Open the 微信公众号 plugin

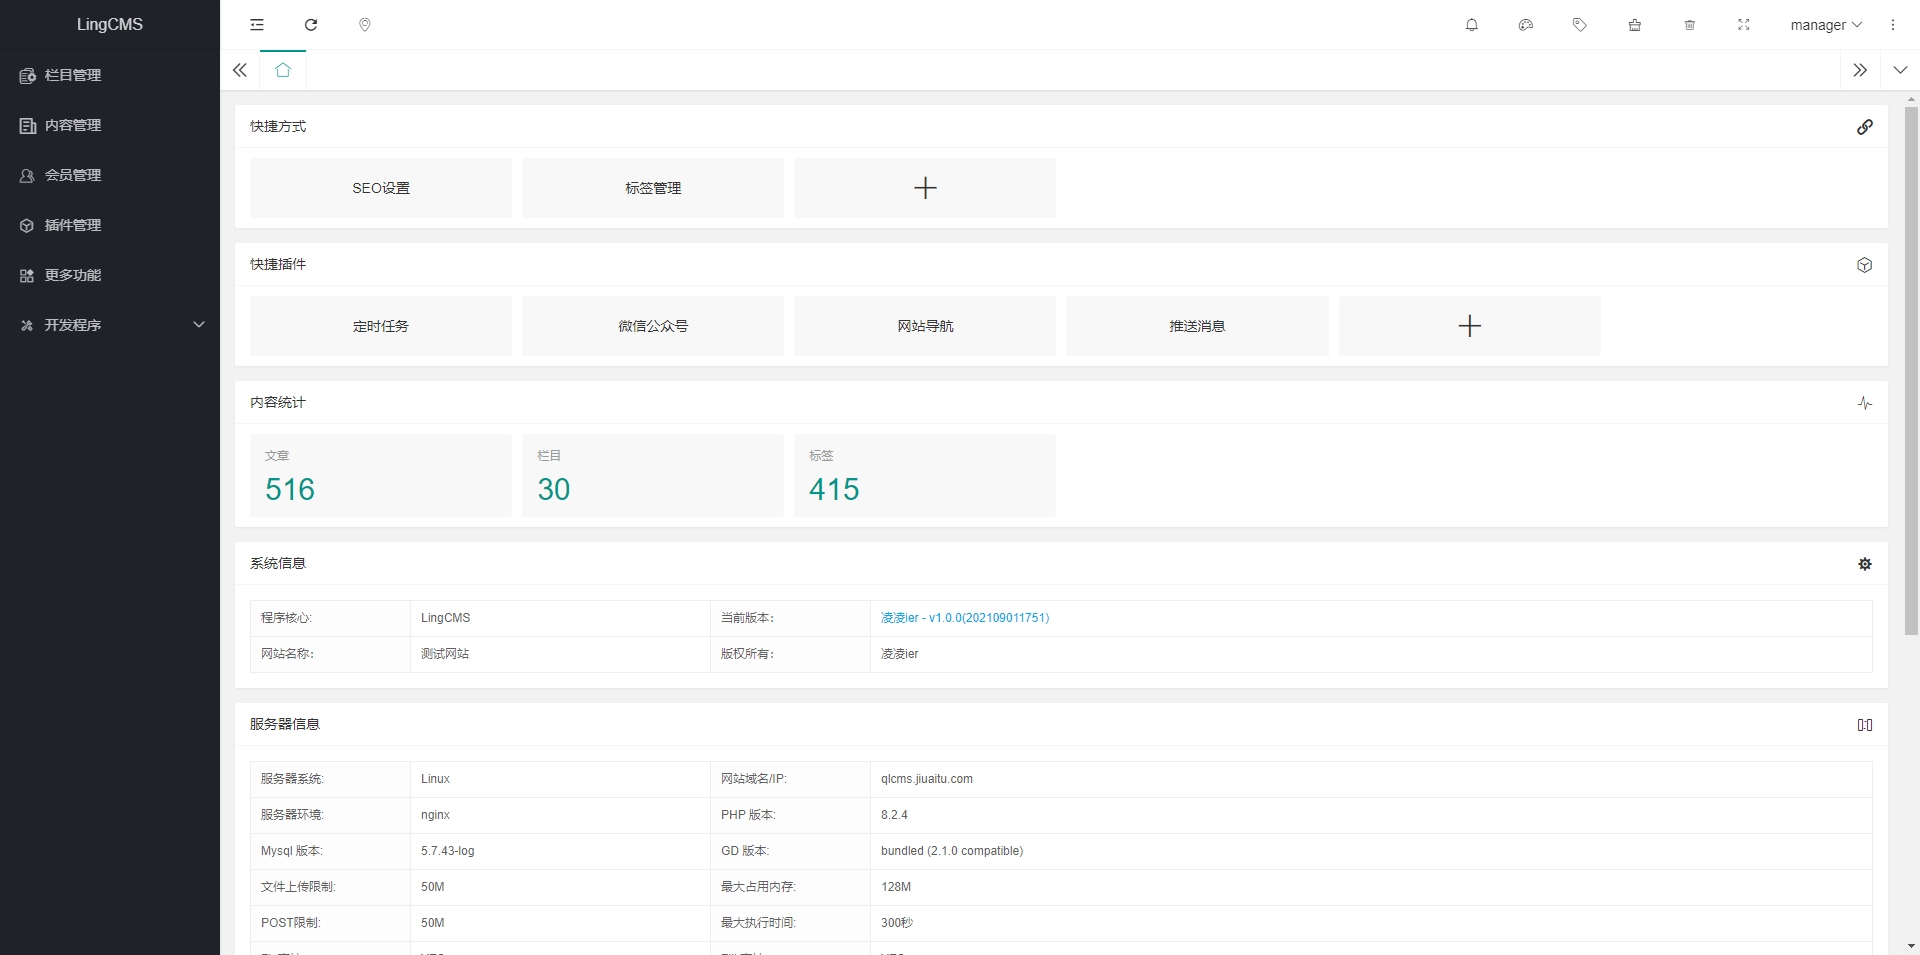[653, 326]
